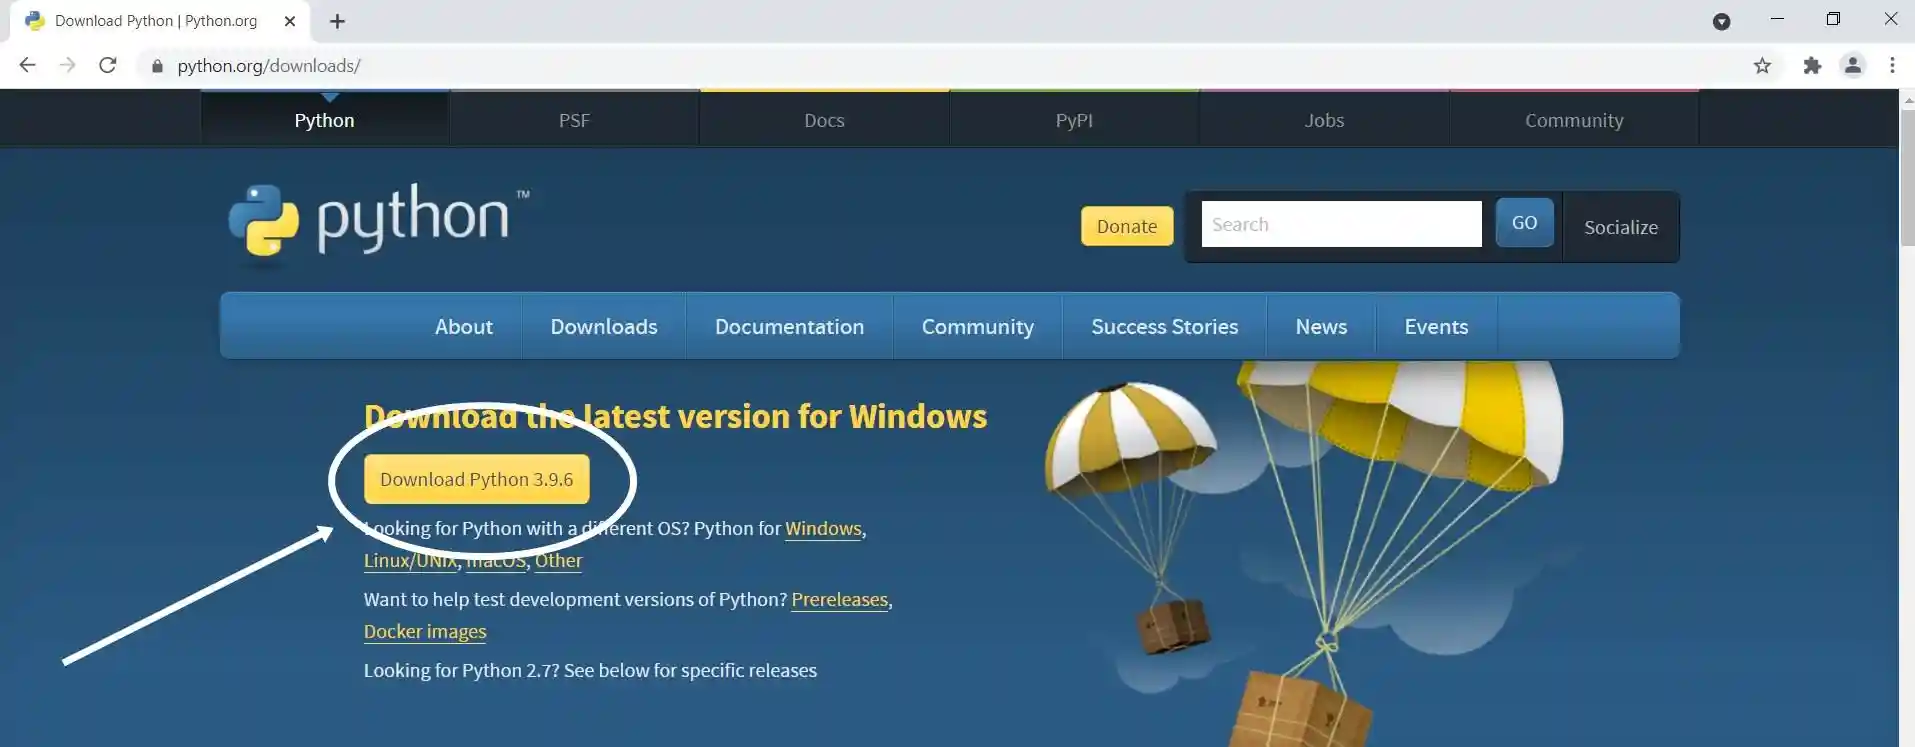The height and width of the screenshot is (747, 1915).
Task: Open the Docs top navigation tab
Action: click(x=824, y=120)
